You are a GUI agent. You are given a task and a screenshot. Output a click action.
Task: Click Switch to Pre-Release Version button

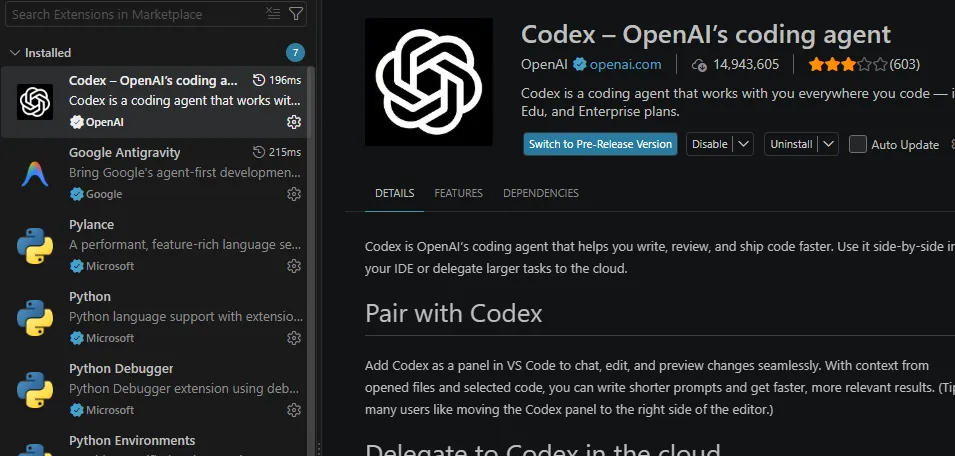point(600,144)
